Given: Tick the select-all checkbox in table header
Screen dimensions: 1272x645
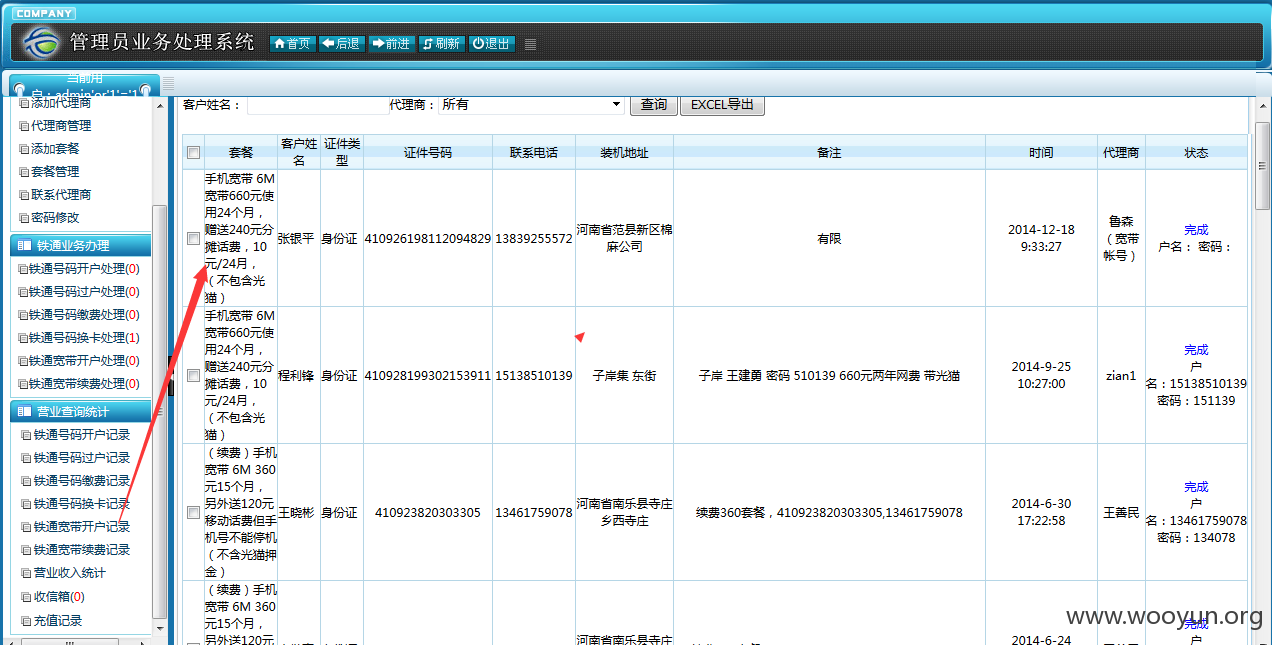Looking at the screenshot, I should tap(193, 153).
